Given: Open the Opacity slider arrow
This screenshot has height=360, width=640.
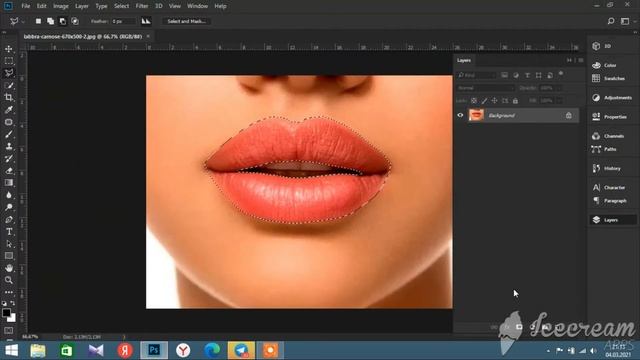Looking at the screenshot, I should pos(559,88).
